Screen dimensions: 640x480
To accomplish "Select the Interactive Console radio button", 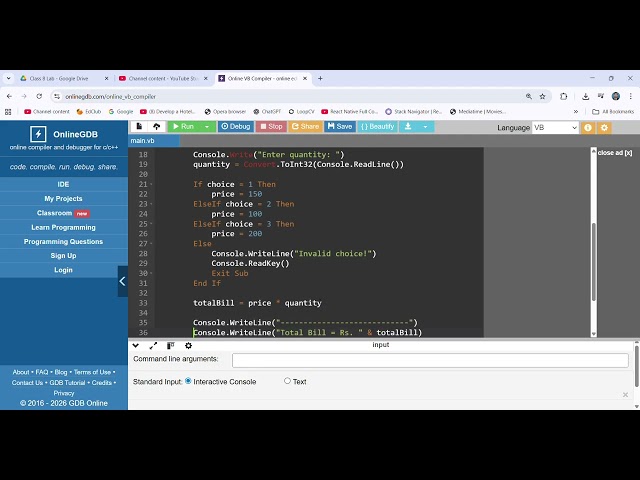I will (188, 381).
